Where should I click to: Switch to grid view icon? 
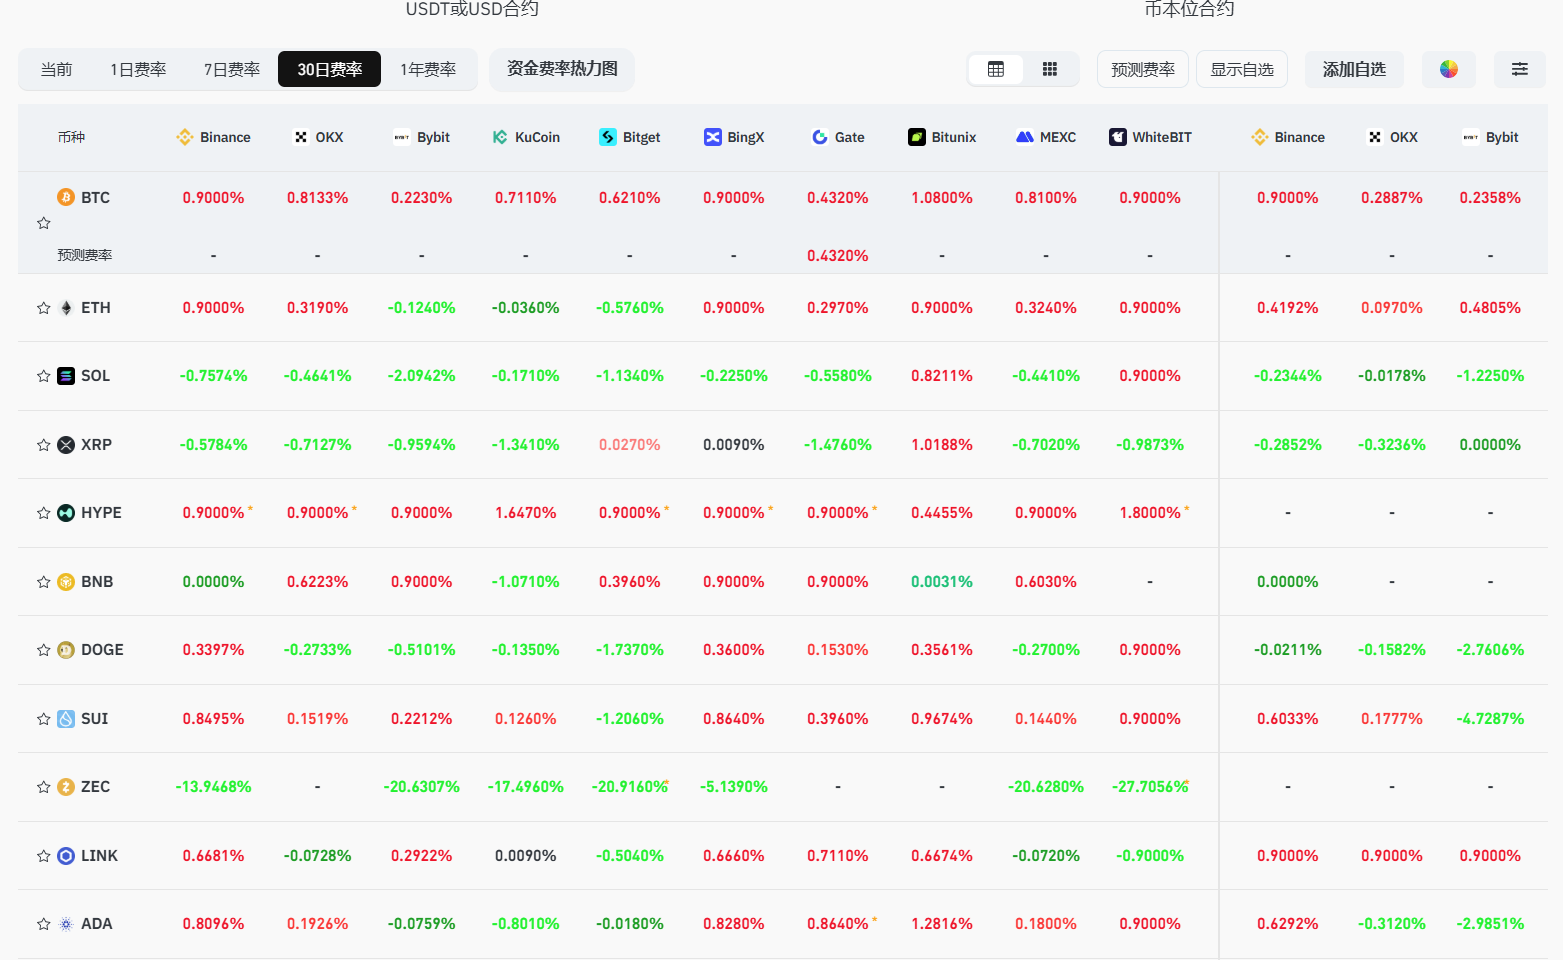[1049, 69]
